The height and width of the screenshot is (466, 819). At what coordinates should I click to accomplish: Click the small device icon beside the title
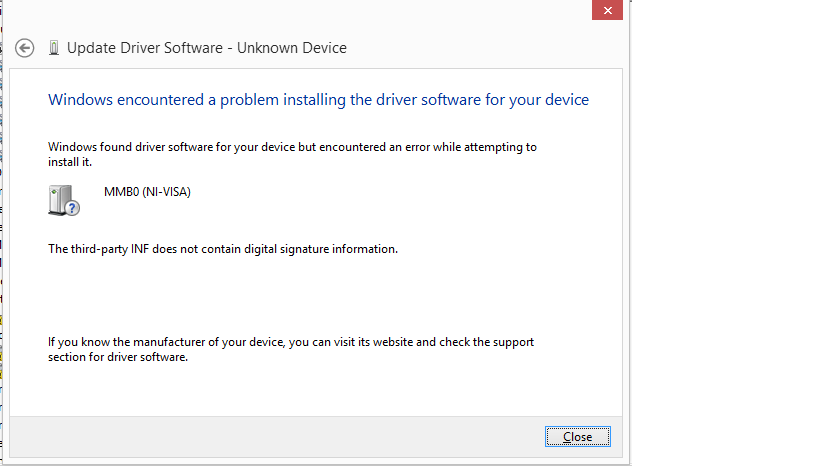click(53, 48)
